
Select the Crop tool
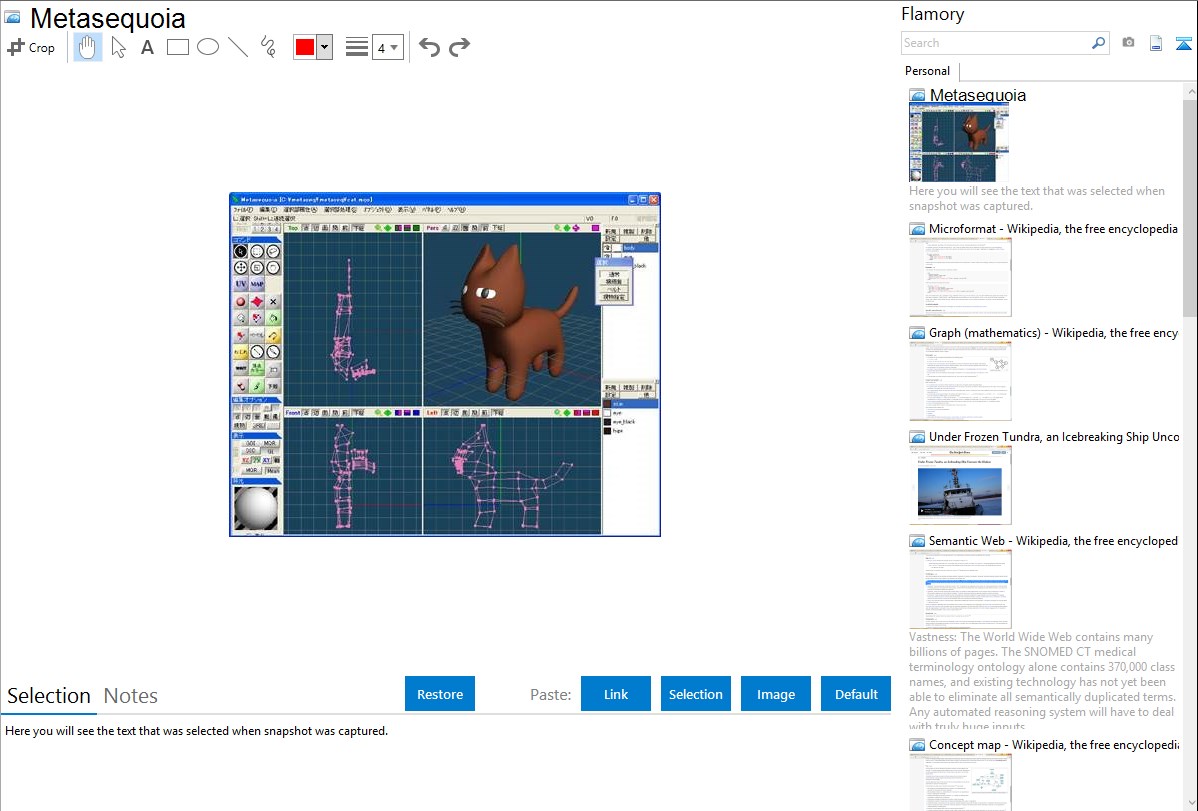tap(31, 47)
